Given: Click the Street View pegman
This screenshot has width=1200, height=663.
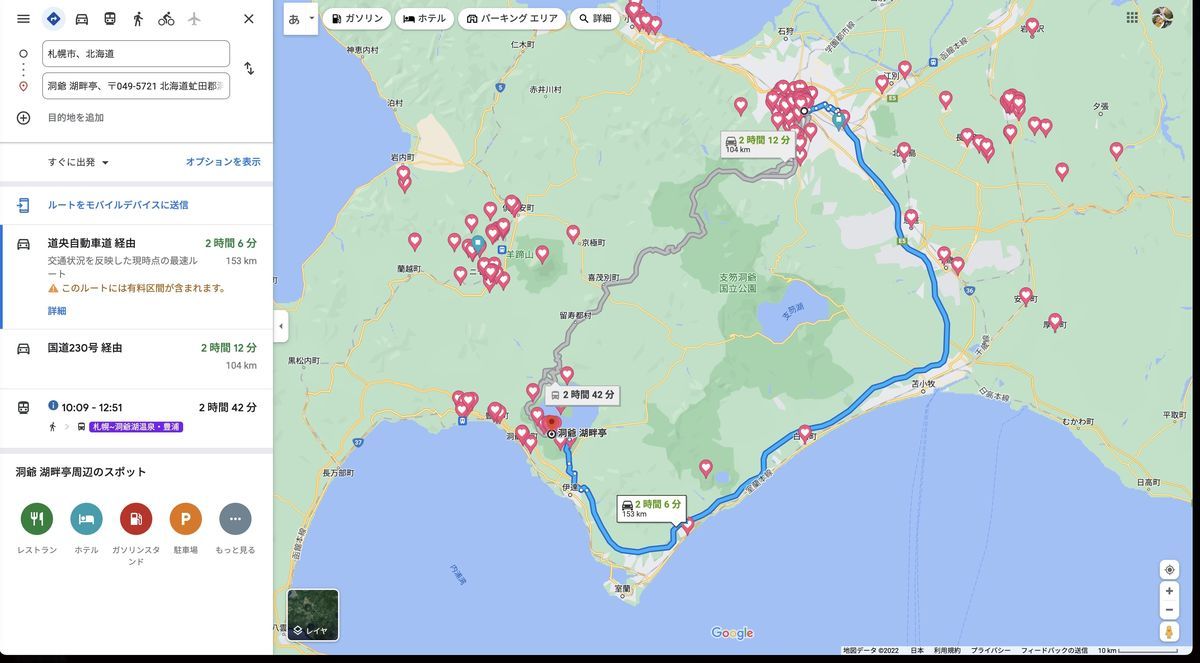Looking at the screenshot, I should [x=1169, y=632].
